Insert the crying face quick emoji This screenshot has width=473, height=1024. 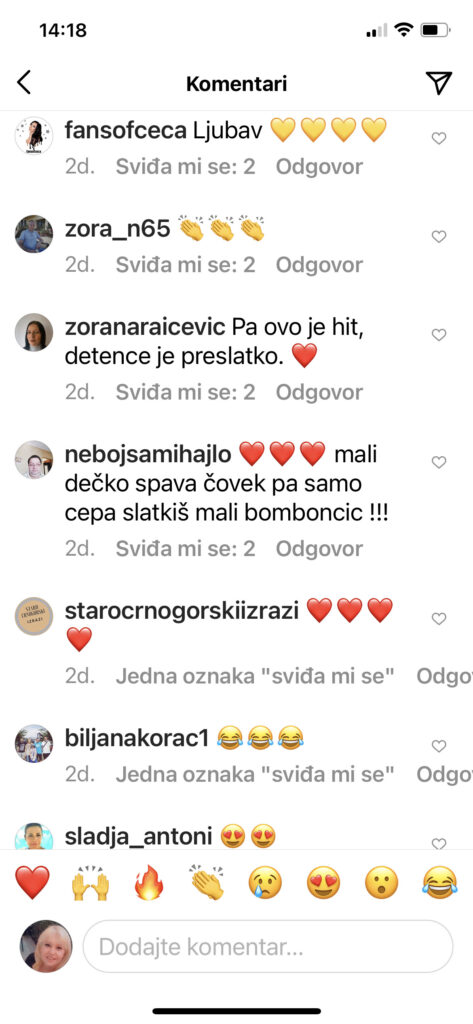coord(265,883)
